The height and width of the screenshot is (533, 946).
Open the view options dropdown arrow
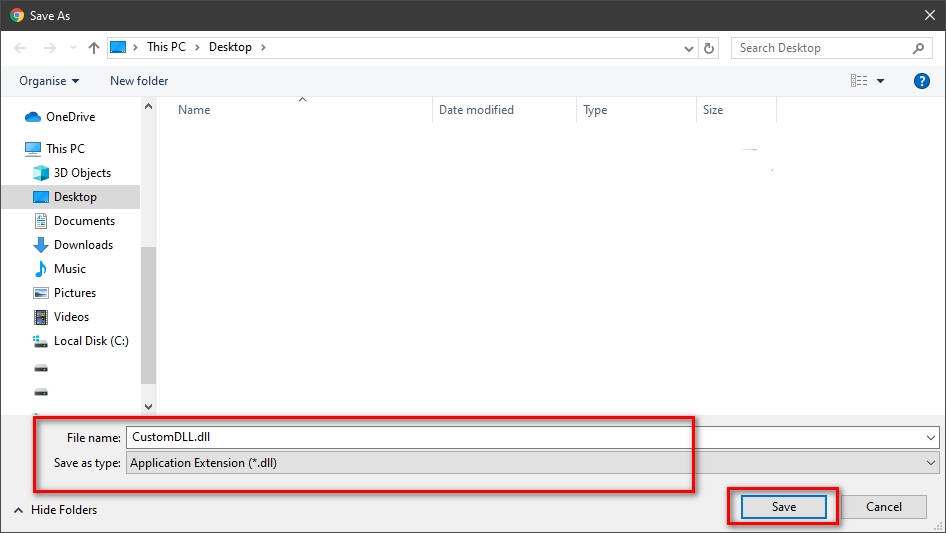[880, 81]
